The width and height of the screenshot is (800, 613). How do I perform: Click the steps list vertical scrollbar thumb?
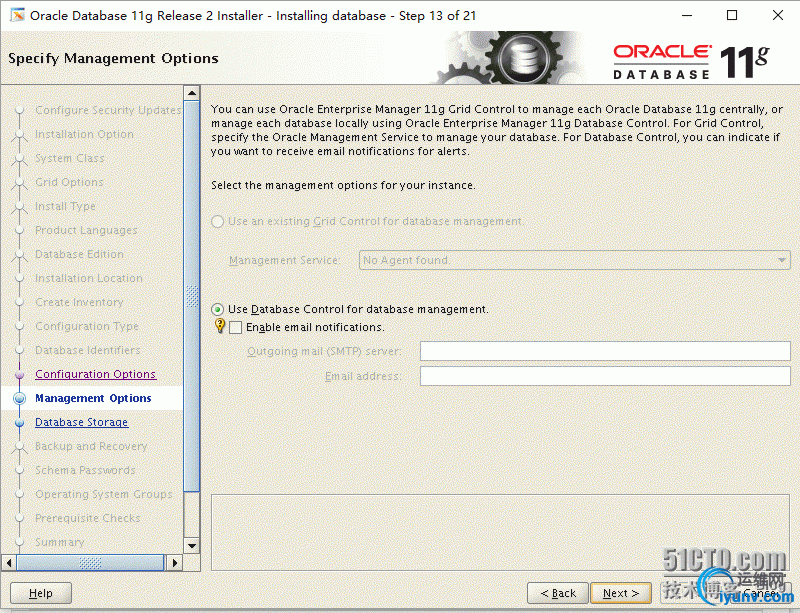coord(192,296)
